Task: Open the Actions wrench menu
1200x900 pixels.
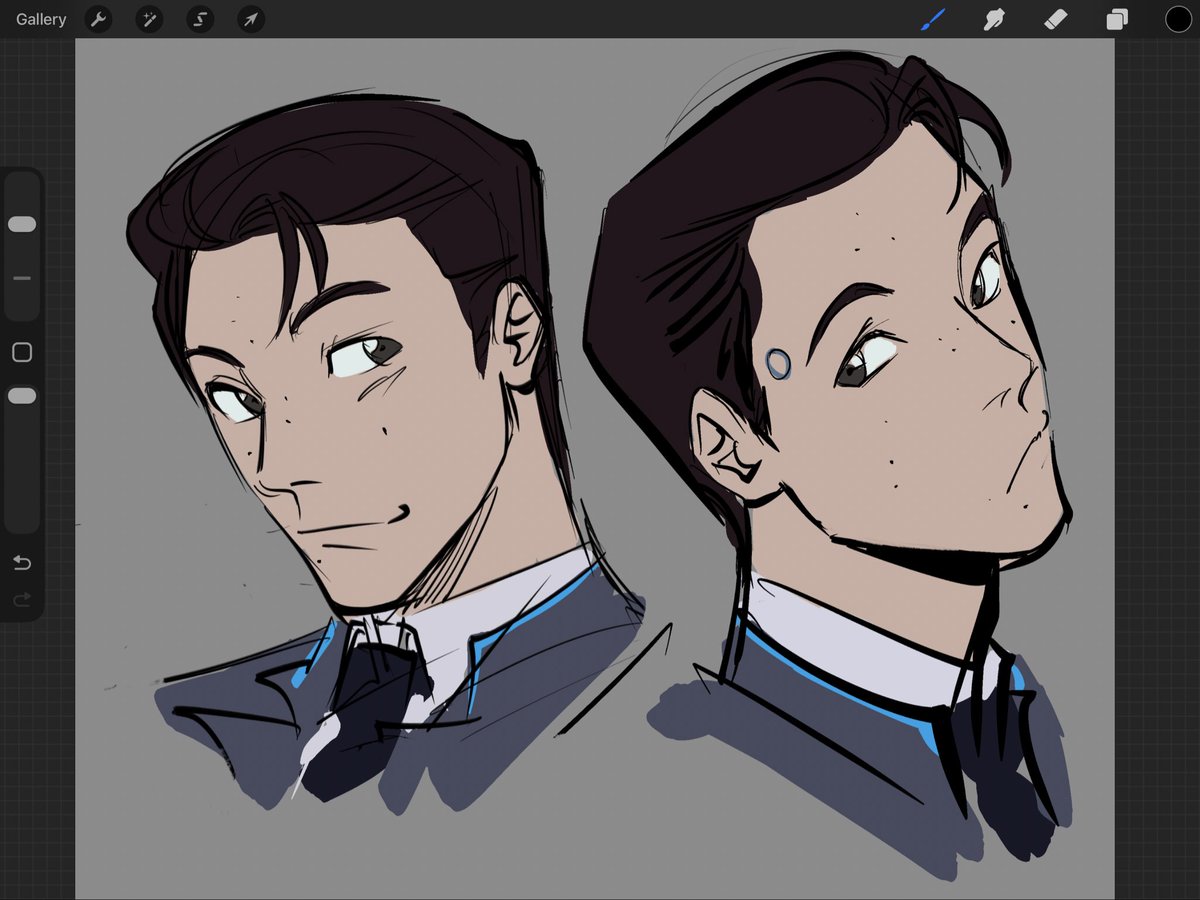Action: tap(98, 19)
